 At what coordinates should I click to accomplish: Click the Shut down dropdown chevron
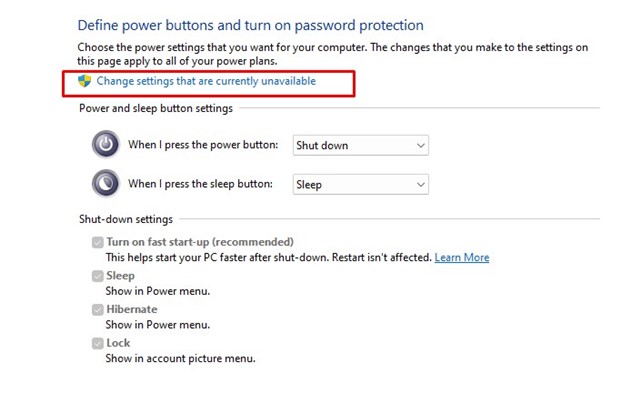[421, 145]
